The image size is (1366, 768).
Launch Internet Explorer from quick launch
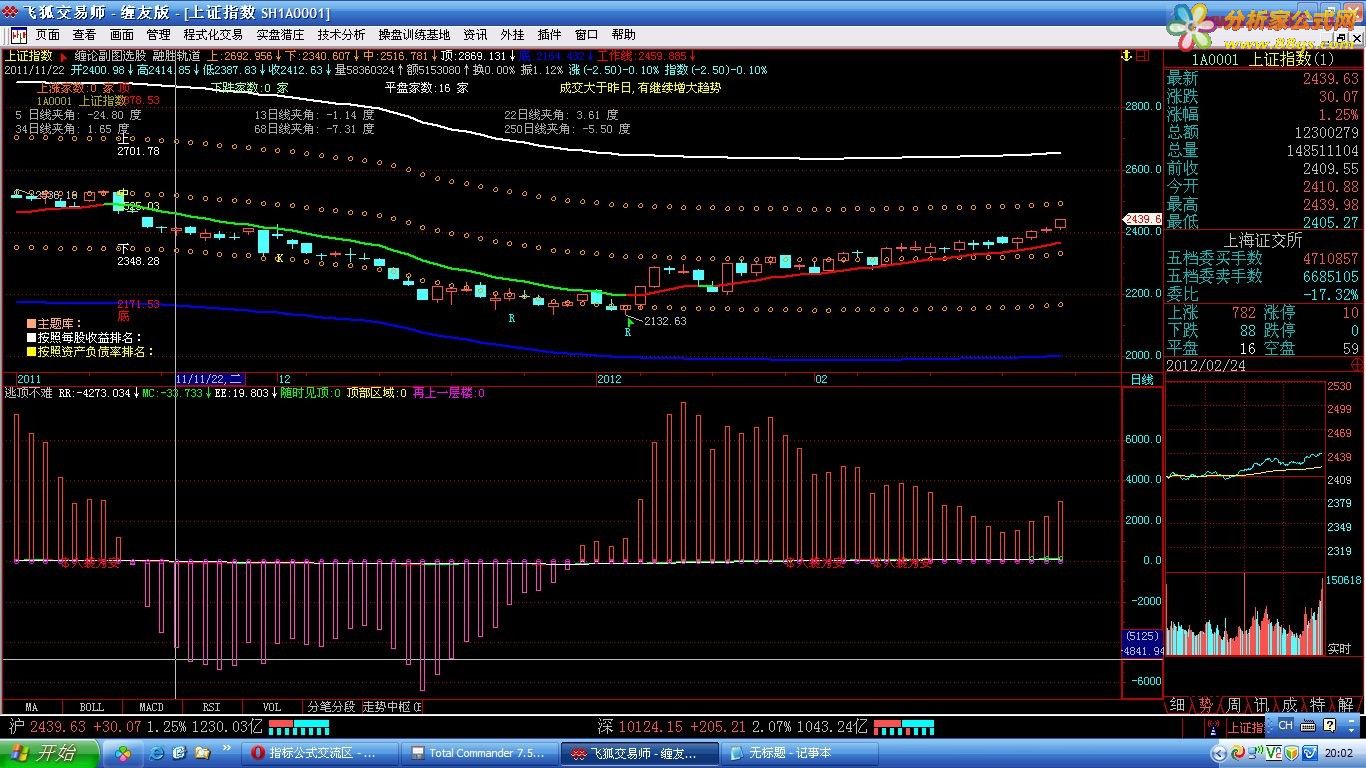[x=157, y=753]
